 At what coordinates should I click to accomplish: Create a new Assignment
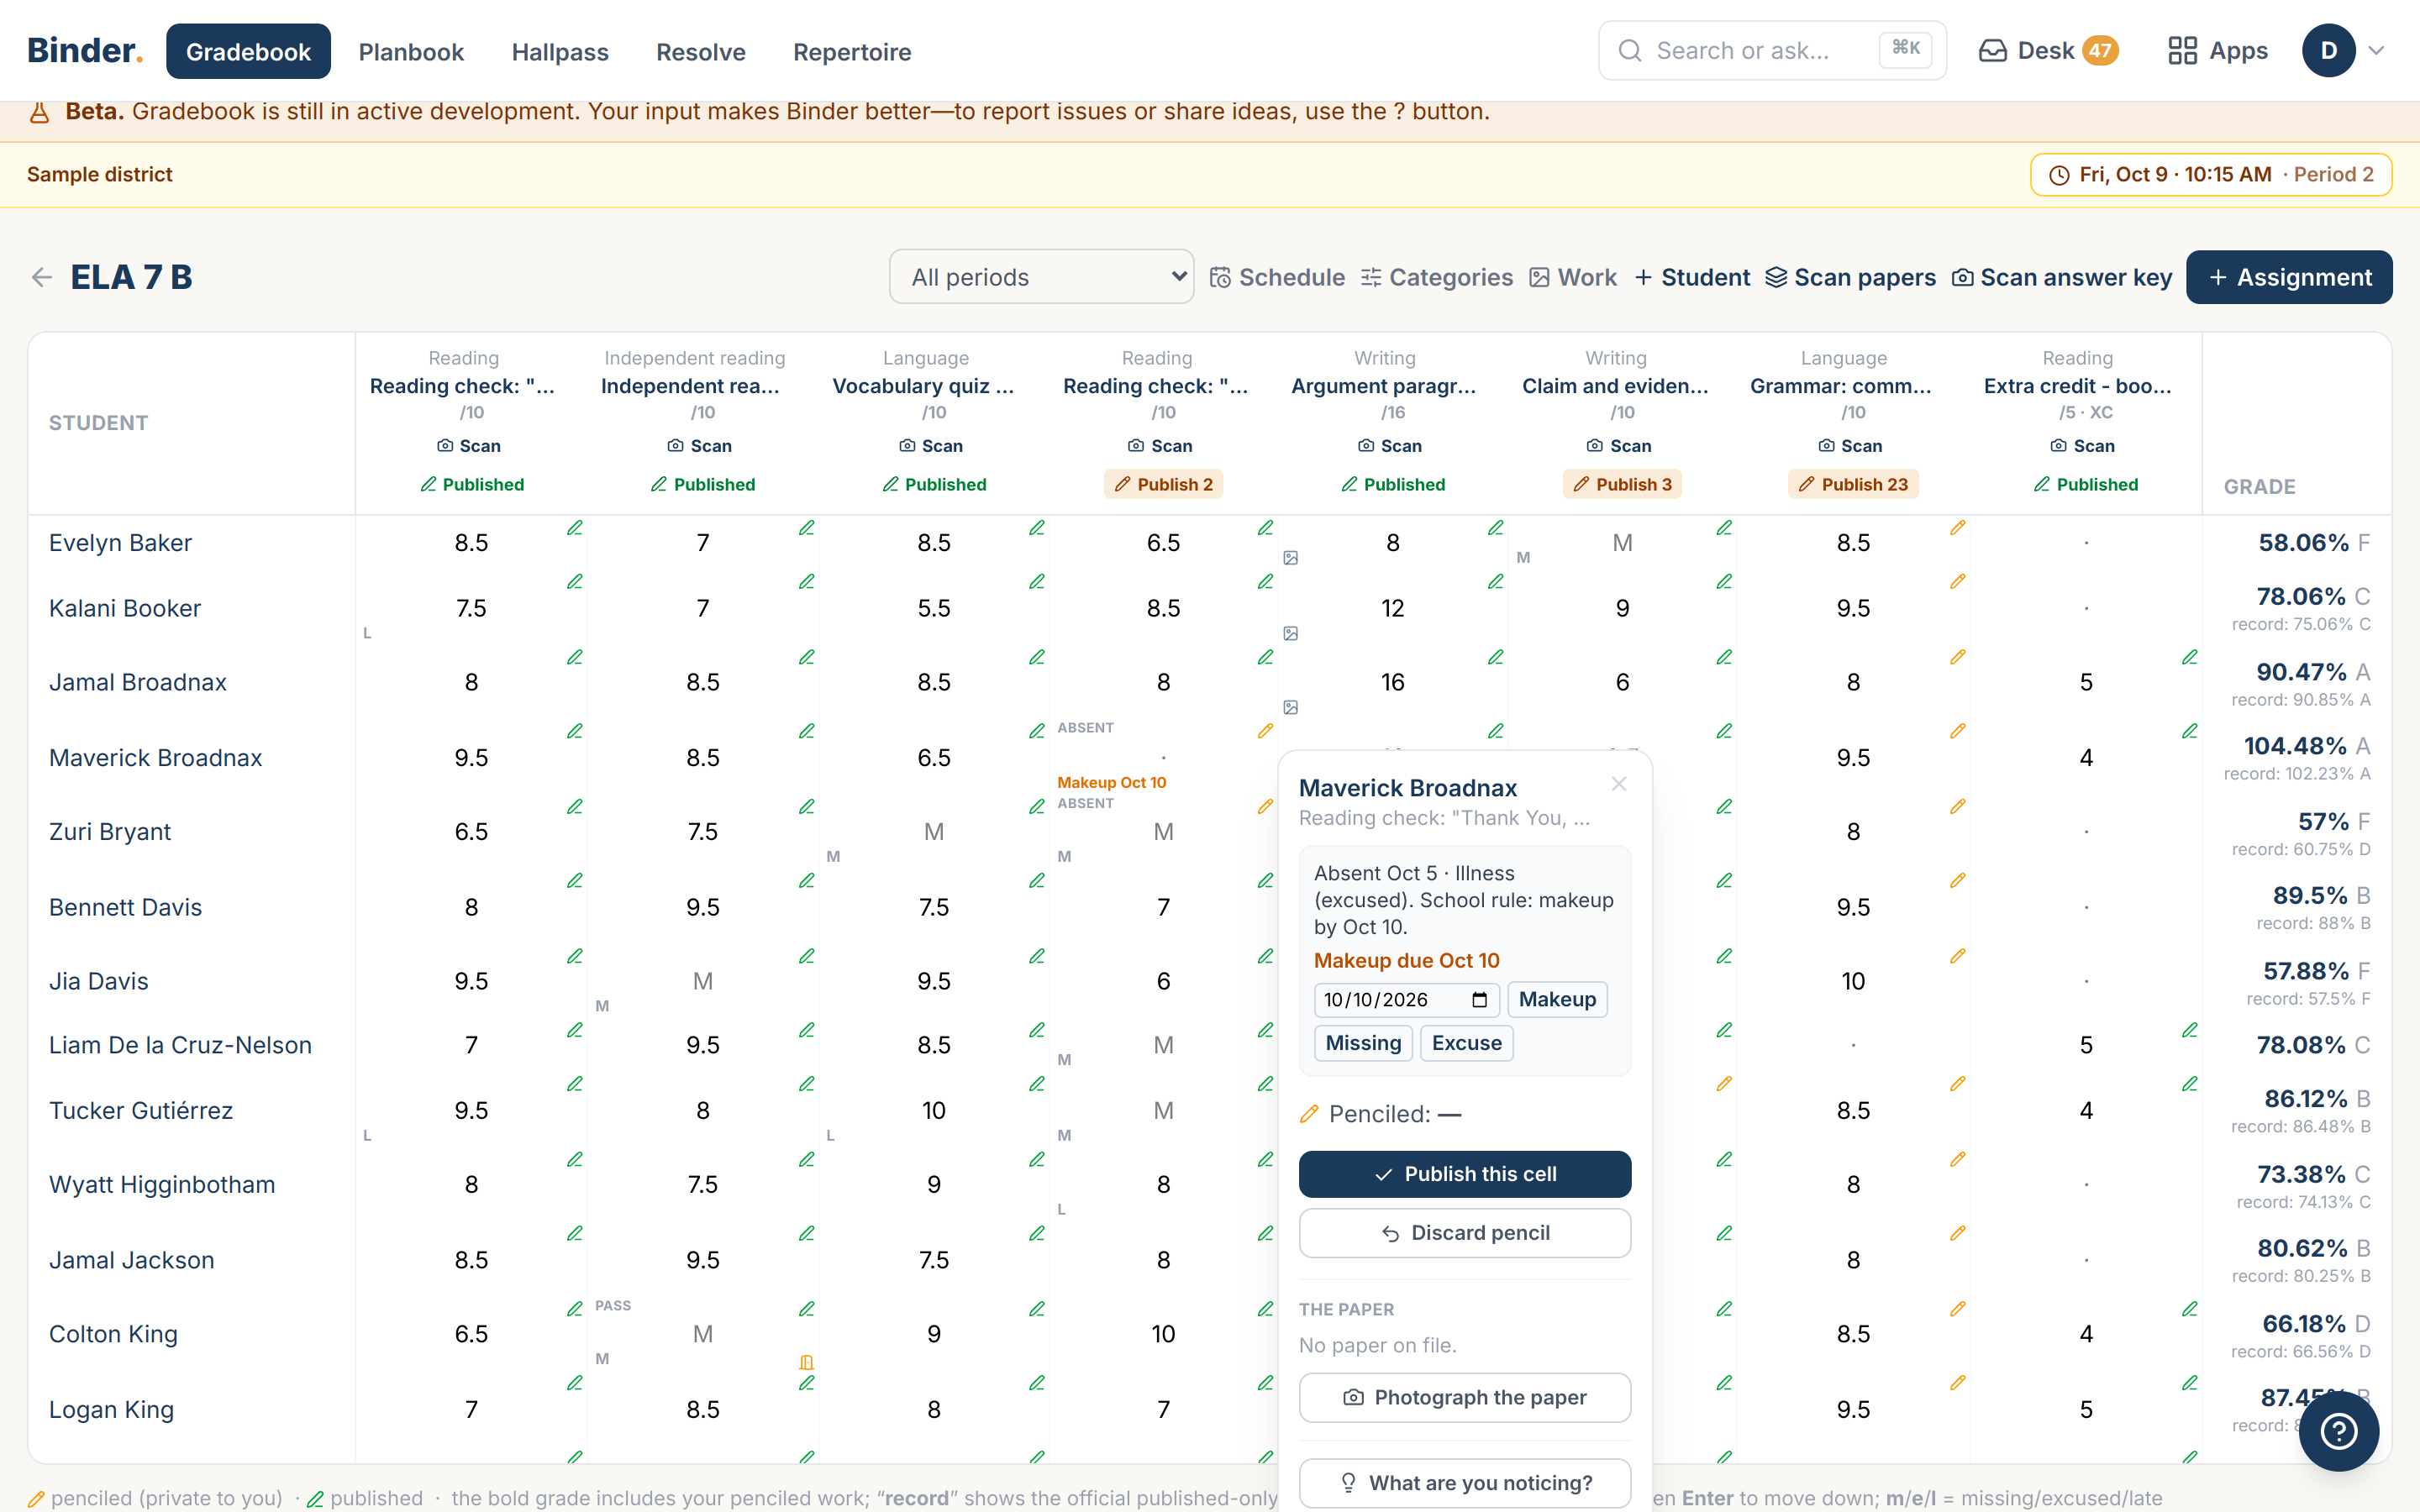pyautogui.click(x=2289, y=277)
